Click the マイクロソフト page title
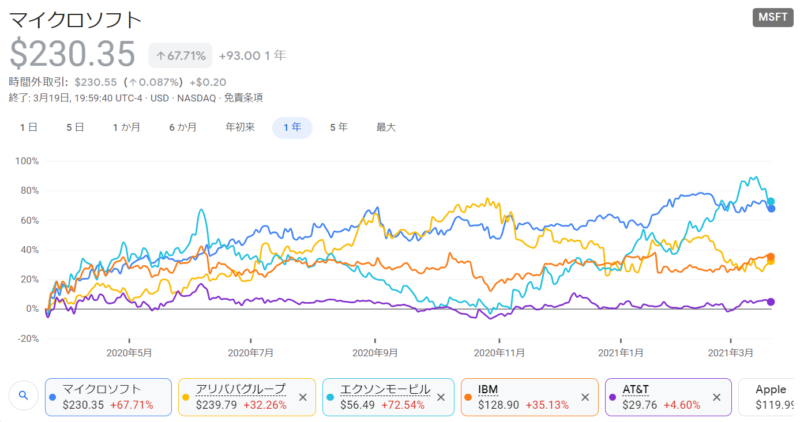 point(76,20)
